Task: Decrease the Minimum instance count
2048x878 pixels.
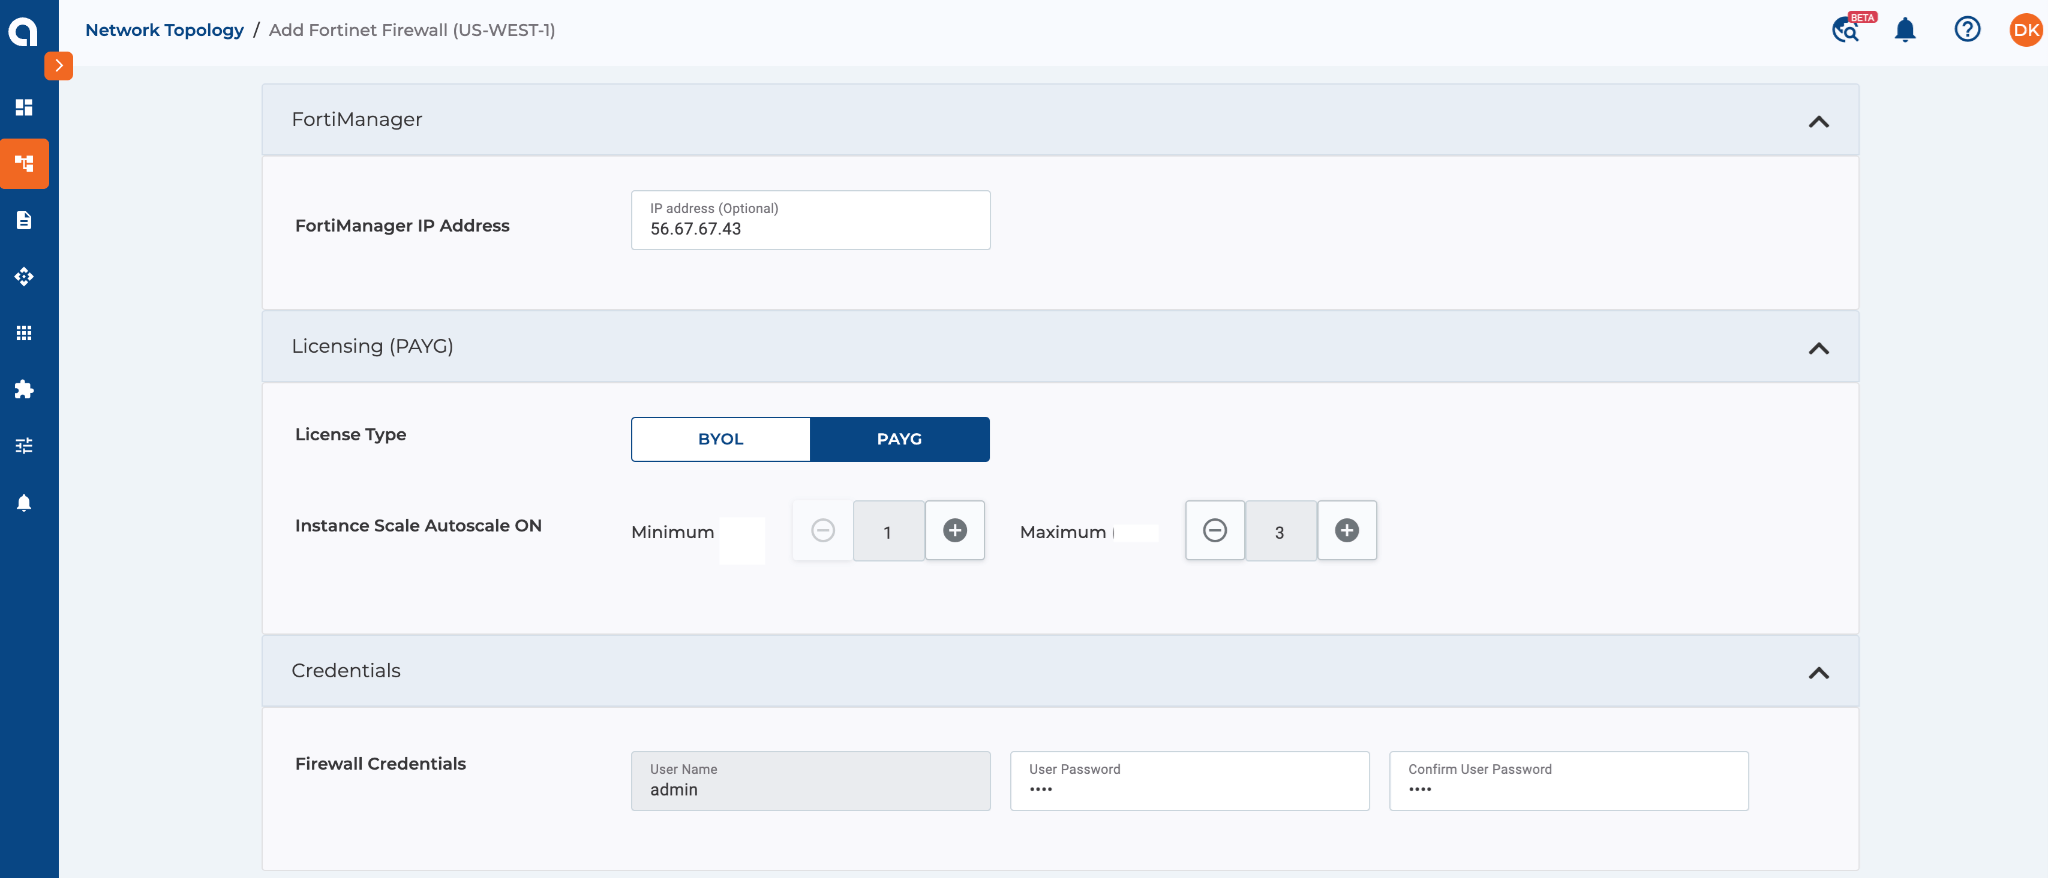Action: pos(823,530)
